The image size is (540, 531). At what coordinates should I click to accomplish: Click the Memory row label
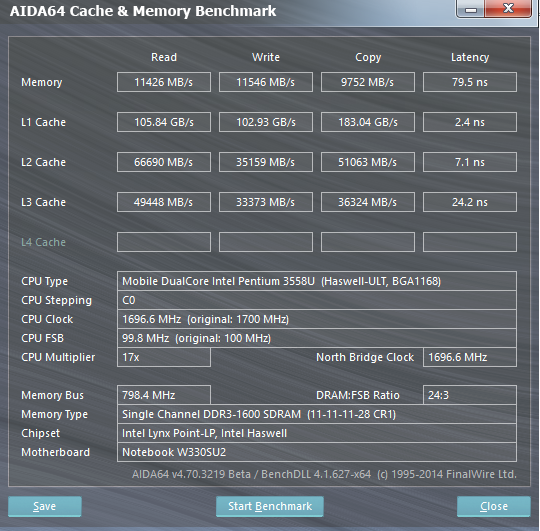[x=42, y=82]
